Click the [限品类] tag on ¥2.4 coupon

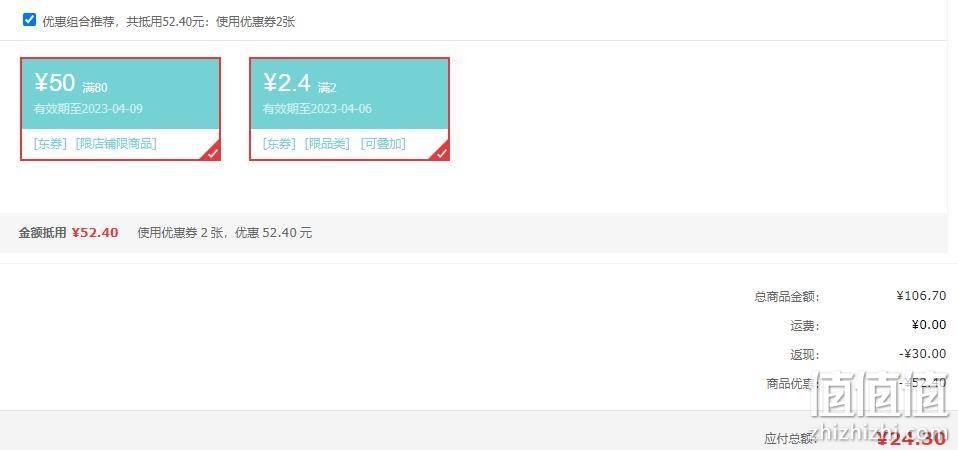[327, 143]
